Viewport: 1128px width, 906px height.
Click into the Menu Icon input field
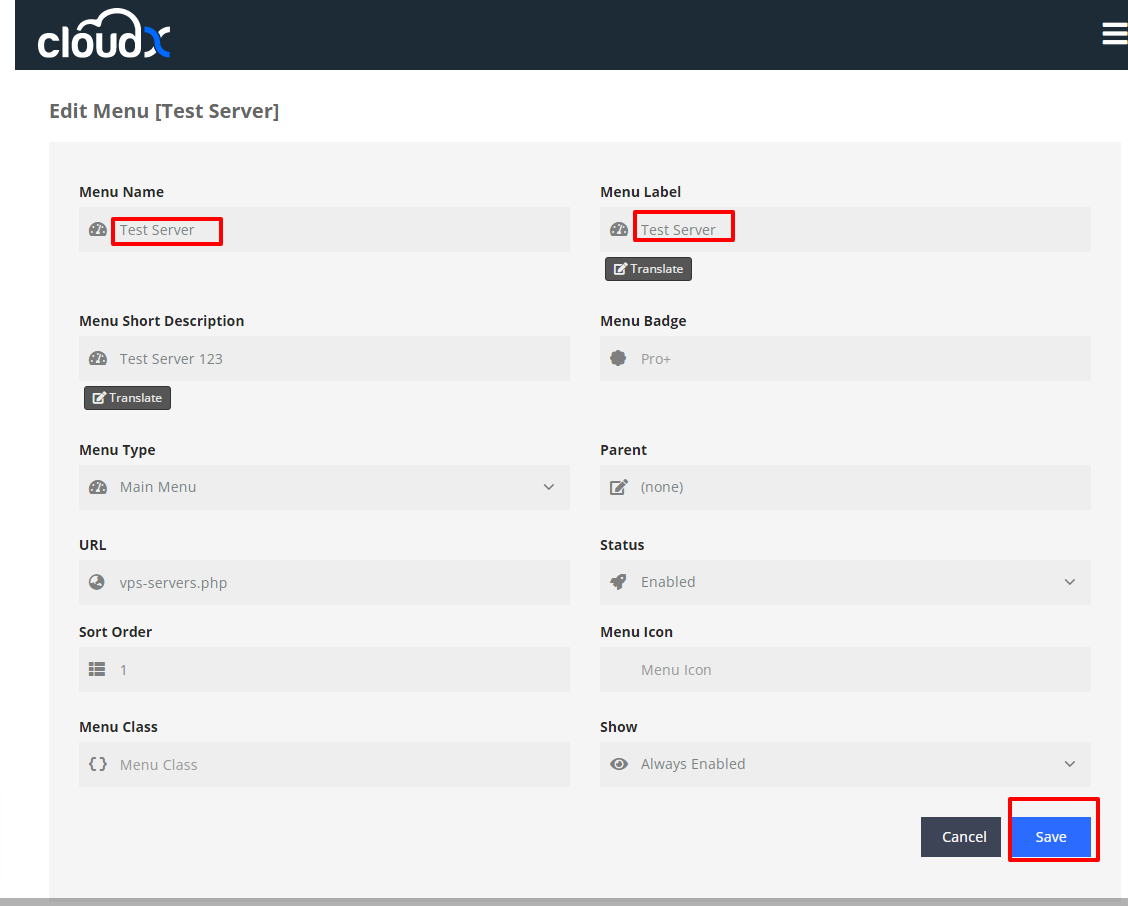860,670
